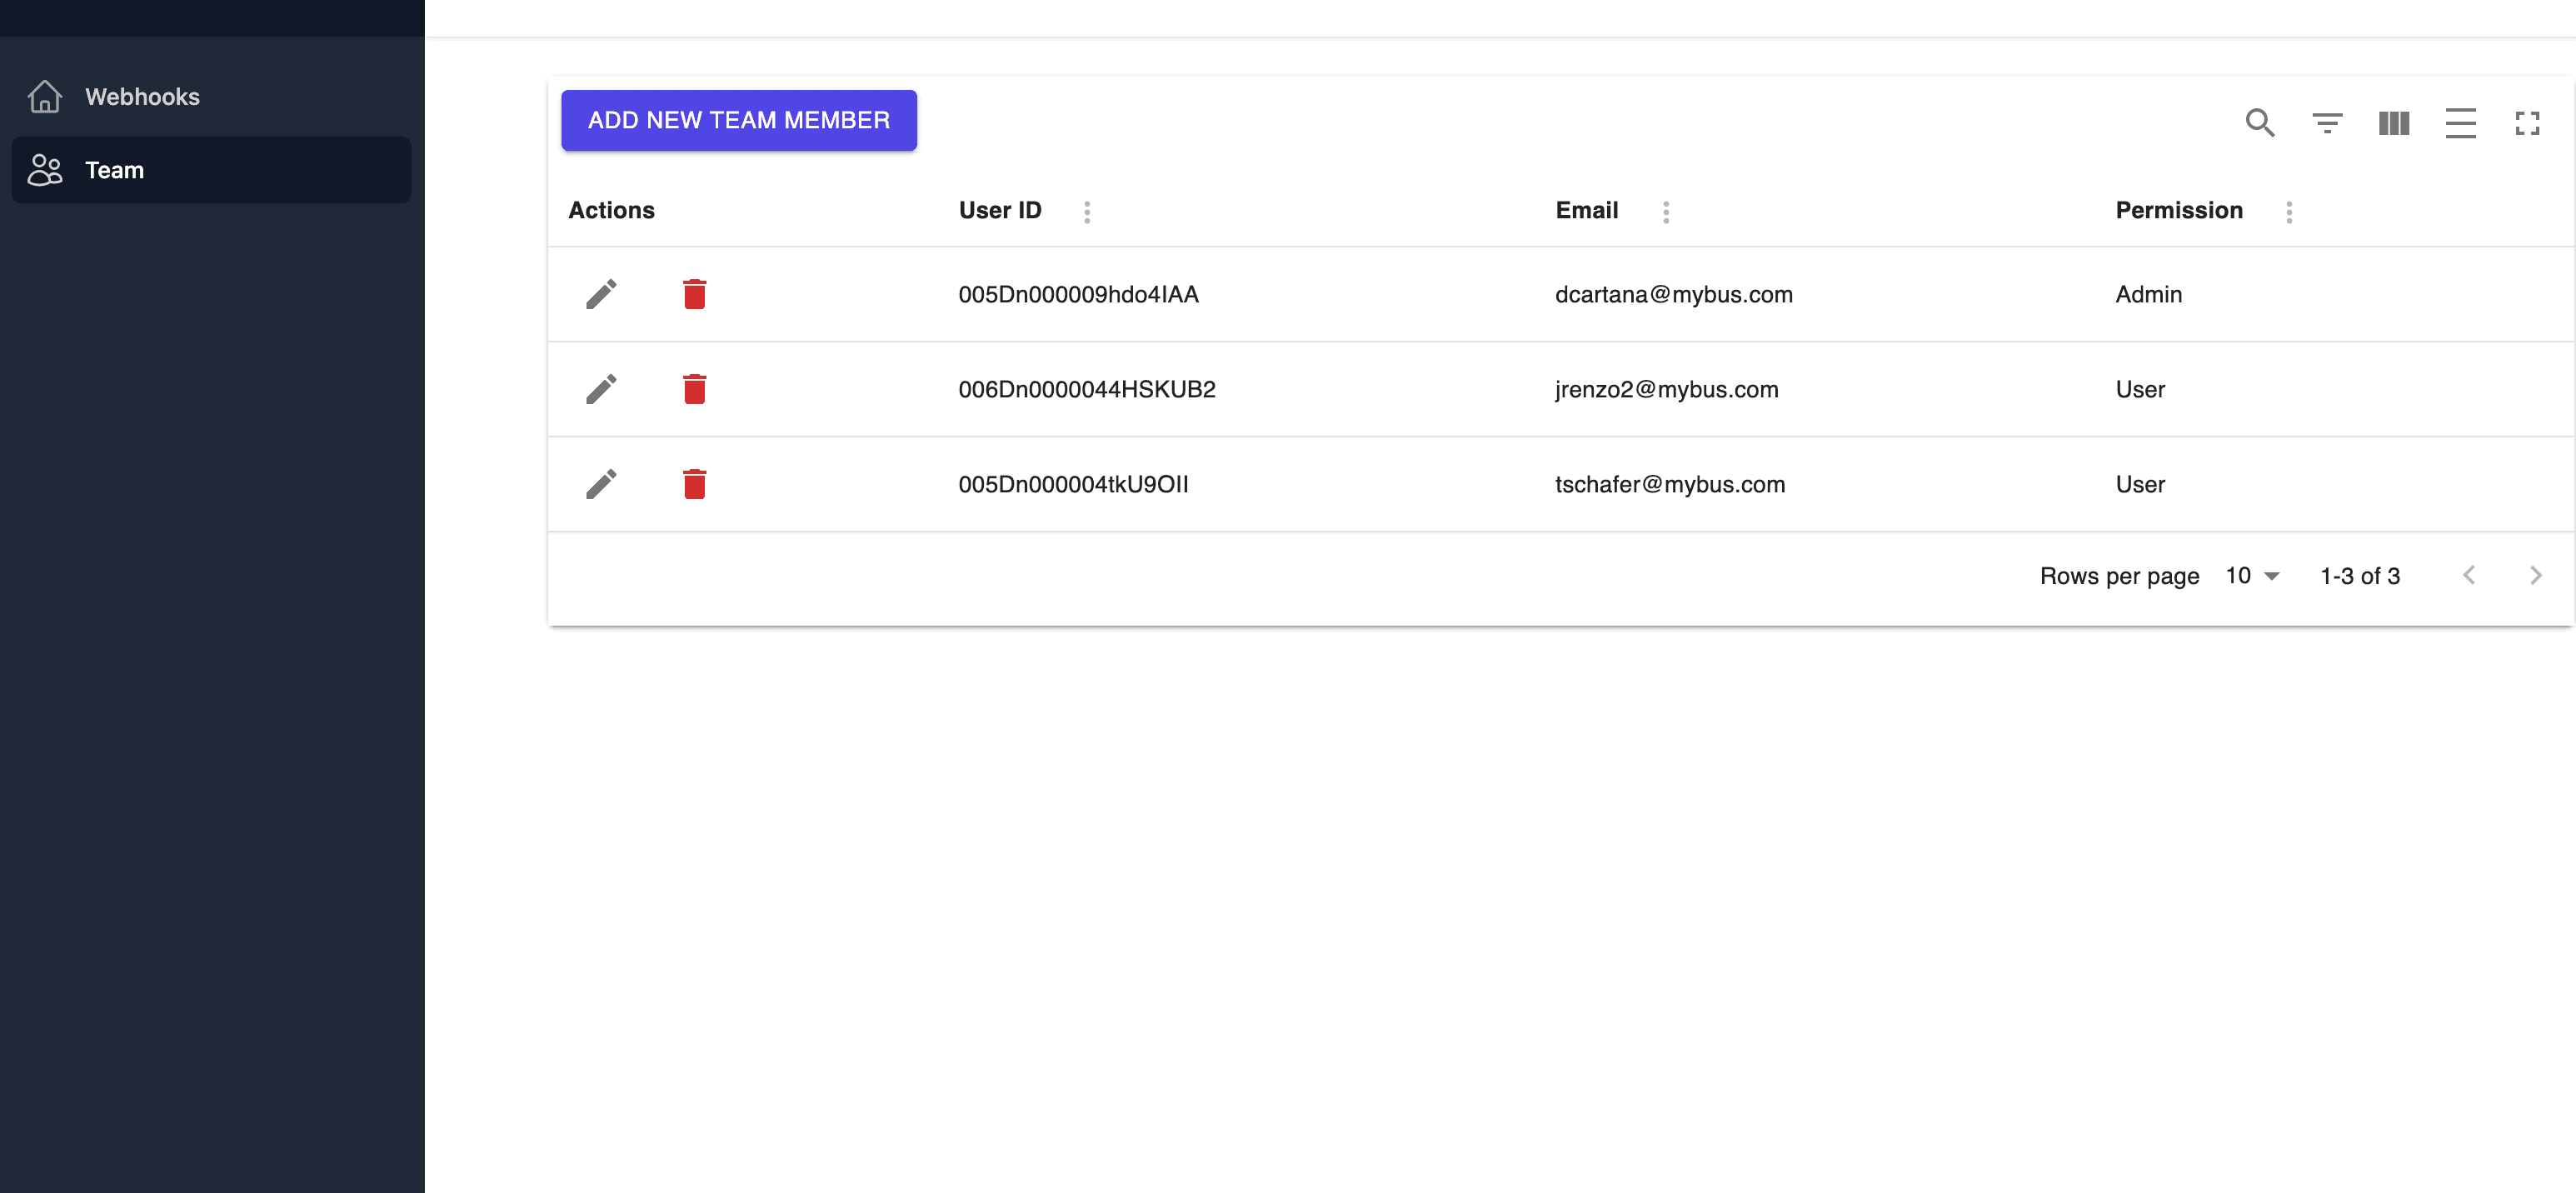Viewport: 2576px width, 1193px height.
Task: Delete the tschafer@mybus.com team member
Action: pyautogui.click(x=694, y=484)
